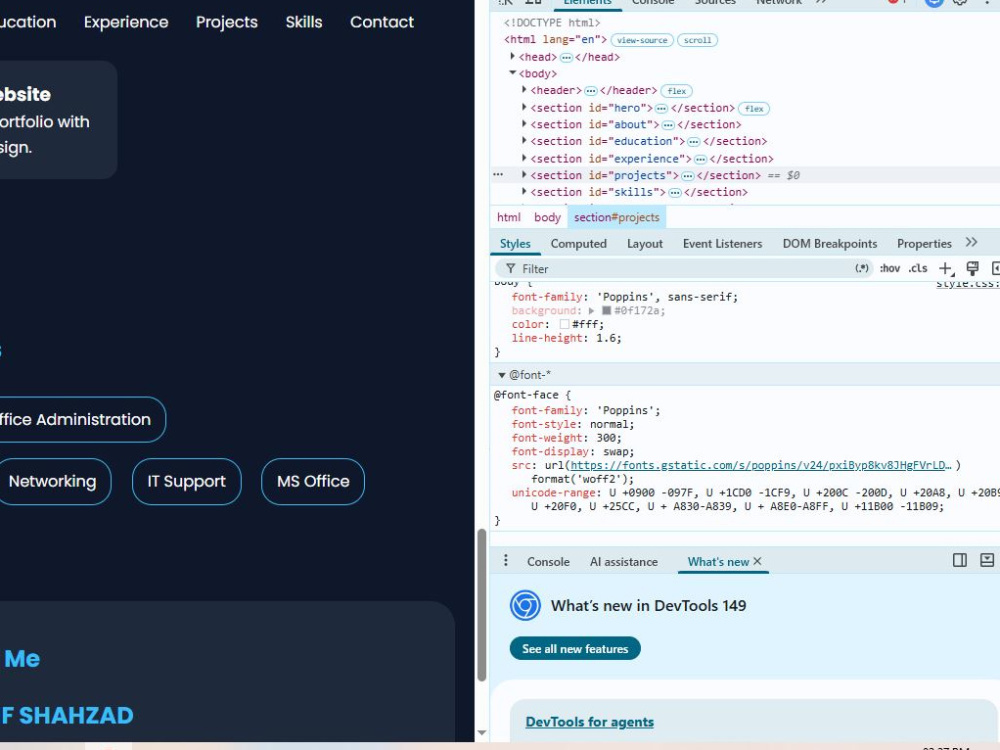Toggle regex filter icon in Styles

point(862,268)
